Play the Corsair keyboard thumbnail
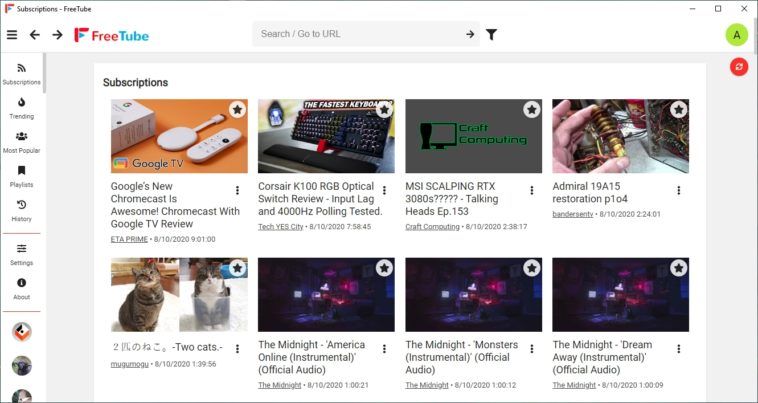This screenshot has height=403, width=758. coord(326,136)
